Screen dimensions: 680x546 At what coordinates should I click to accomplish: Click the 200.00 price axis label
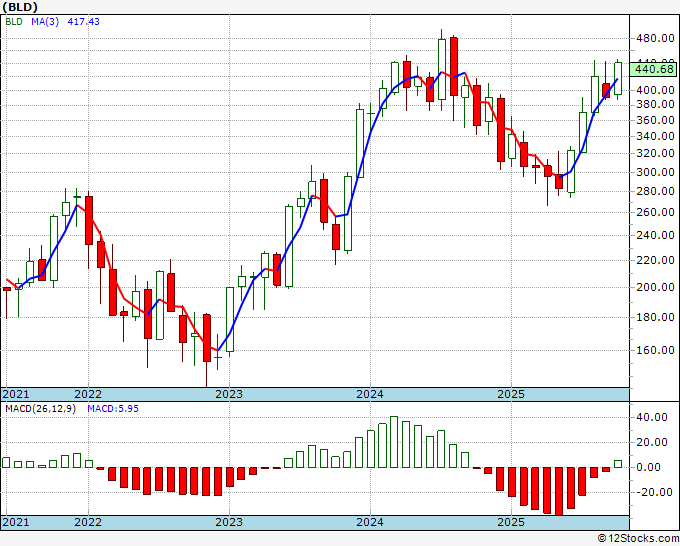655,287
